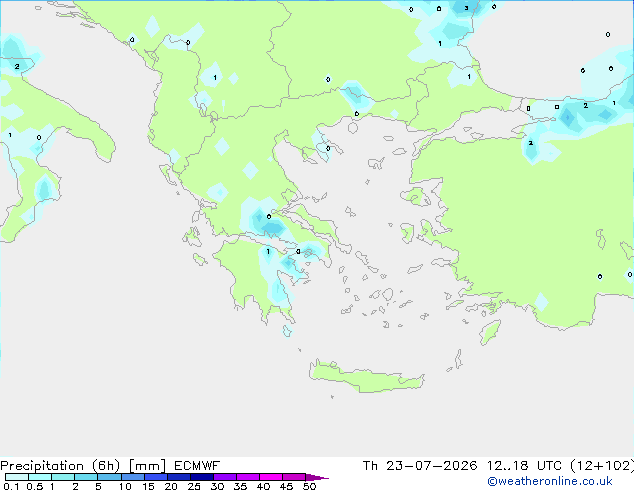The image size is (634, 490).
Task: Click the '20' legend scale label
Action: click(x=171, y=486)
